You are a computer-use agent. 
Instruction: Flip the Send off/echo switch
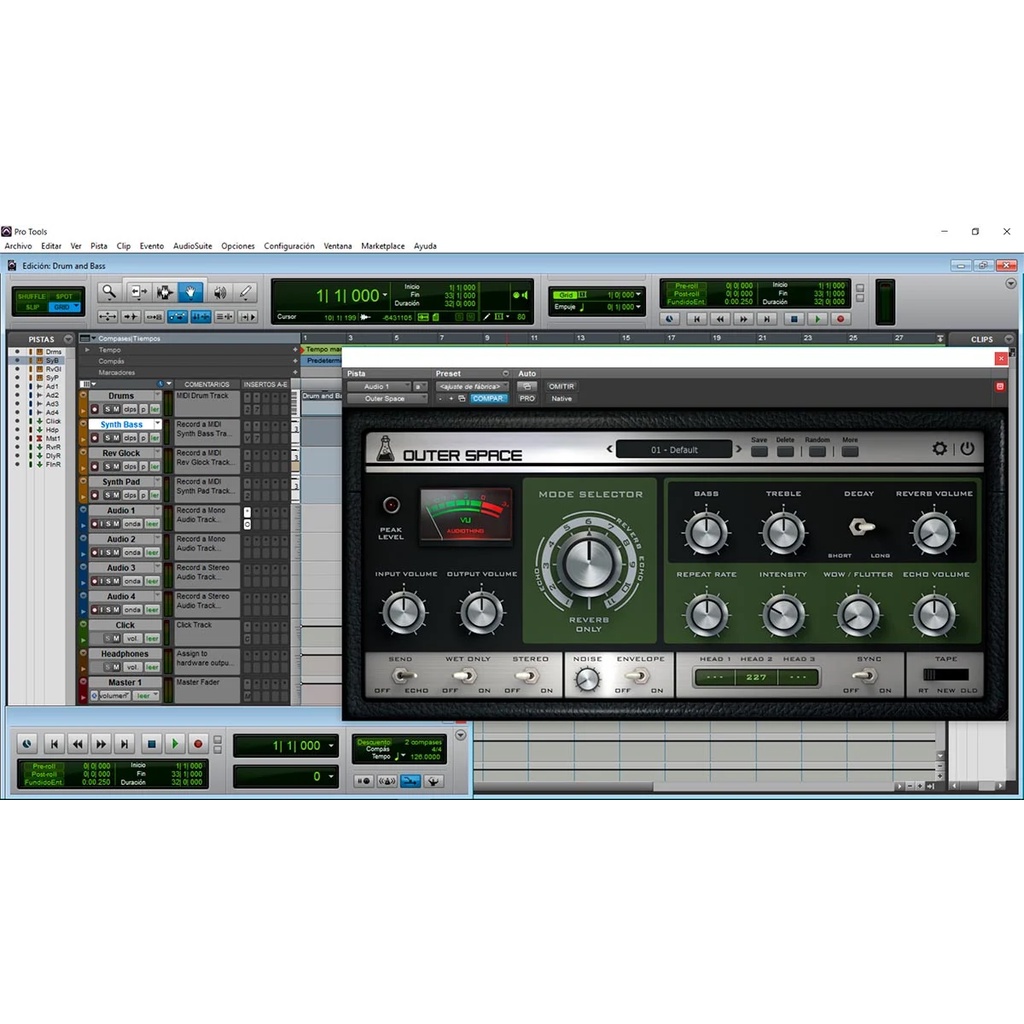401,675
